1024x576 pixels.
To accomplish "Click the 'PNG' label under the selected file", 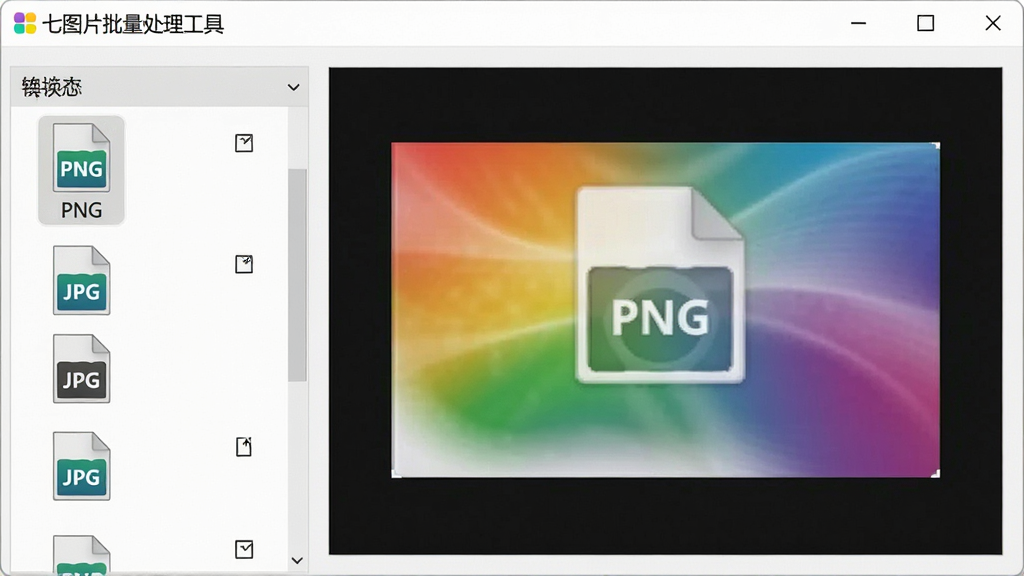I will [x=82, y=210].
